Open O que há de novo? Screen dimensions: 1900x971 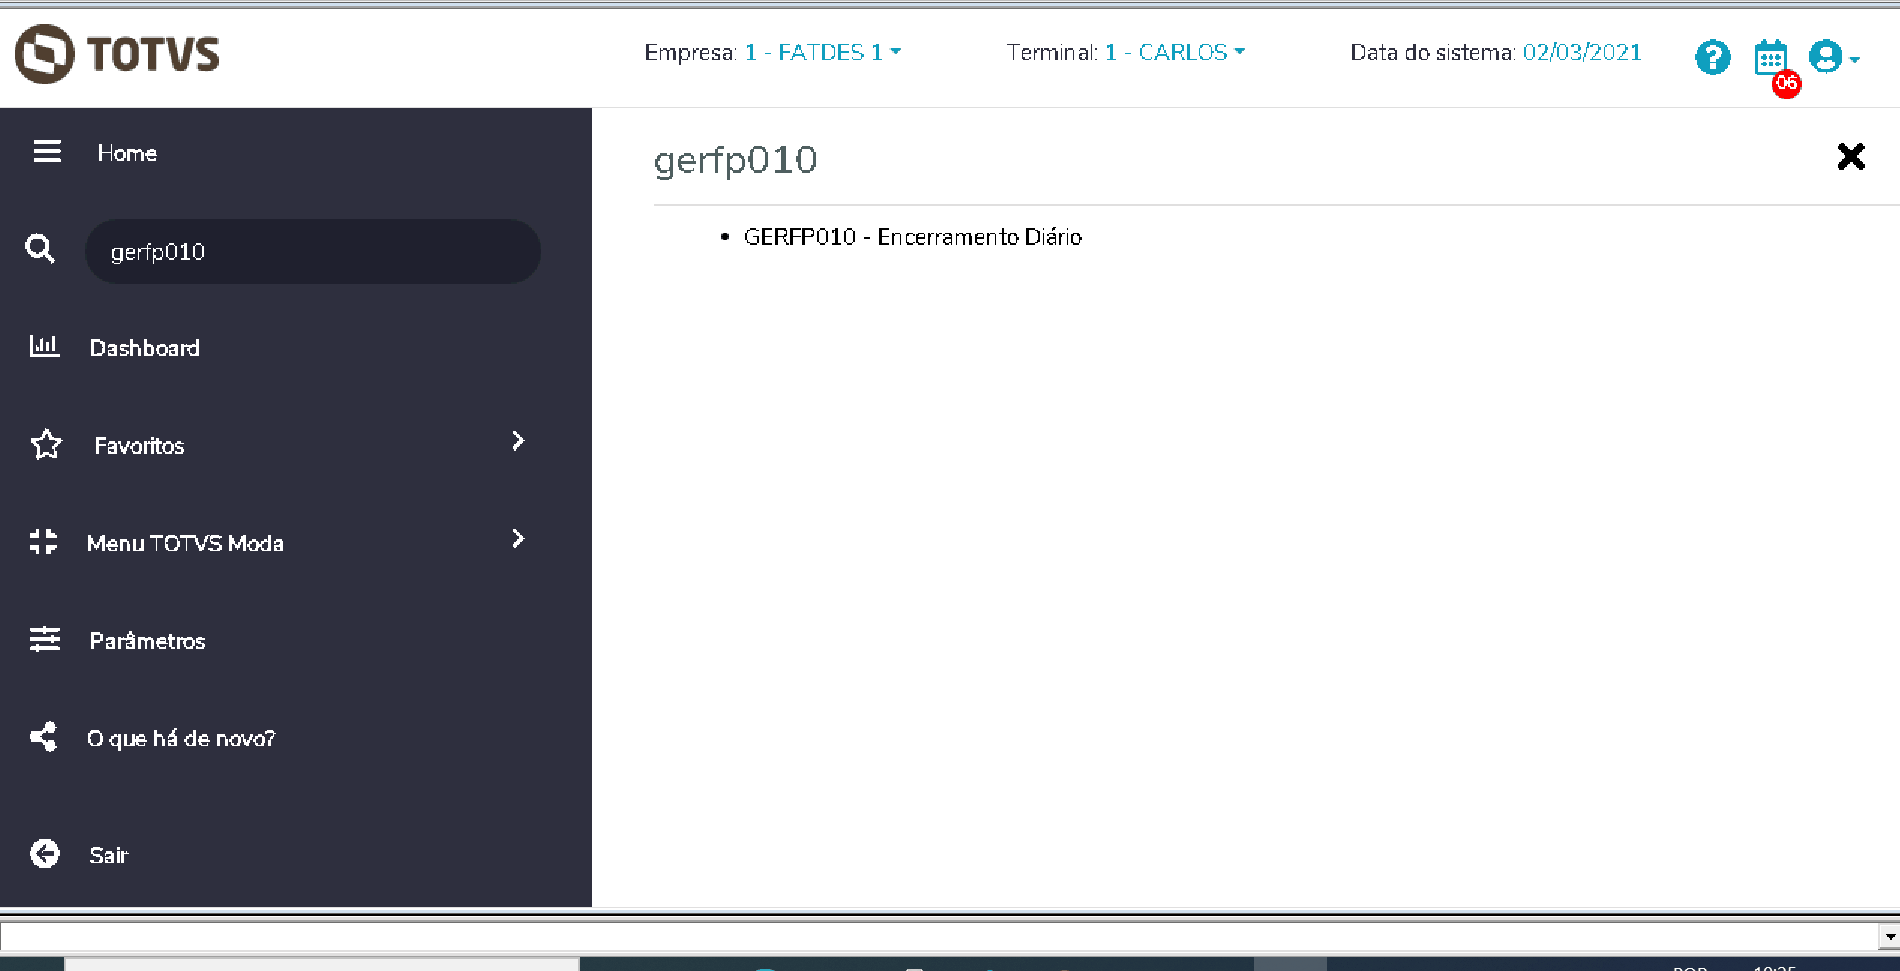181,739
